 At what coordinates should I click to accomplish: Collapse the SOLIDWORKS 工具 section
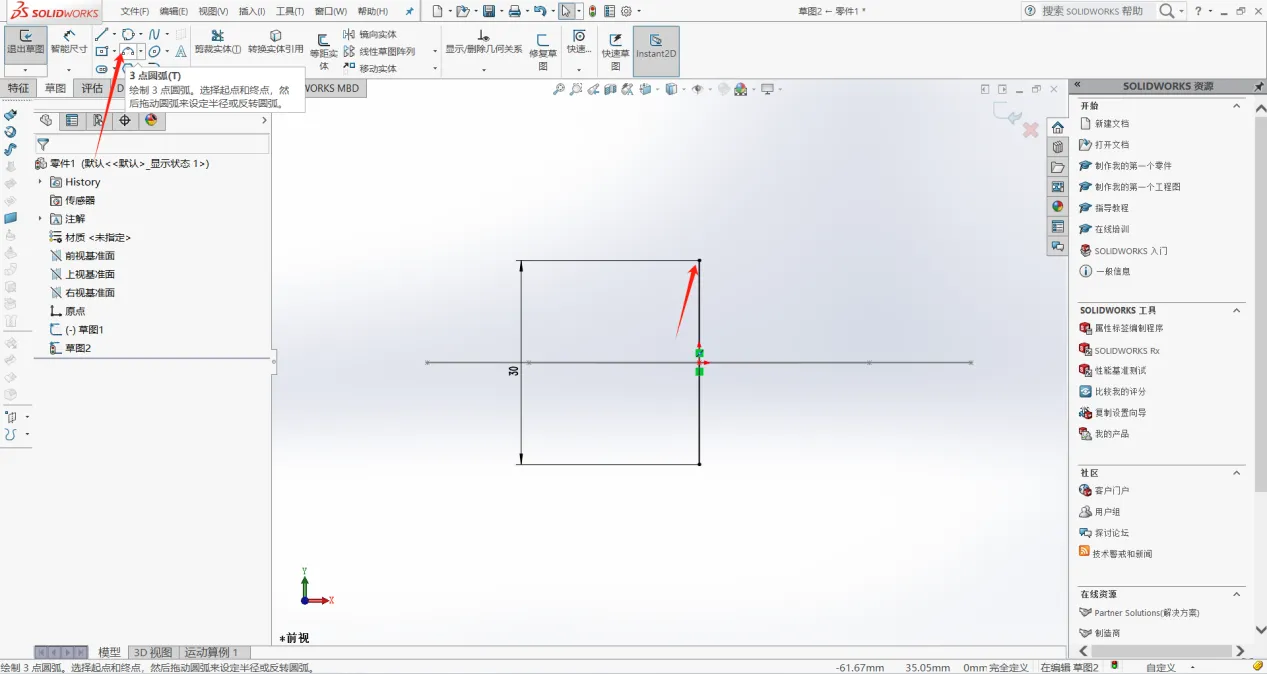(x=1236, y=310)
